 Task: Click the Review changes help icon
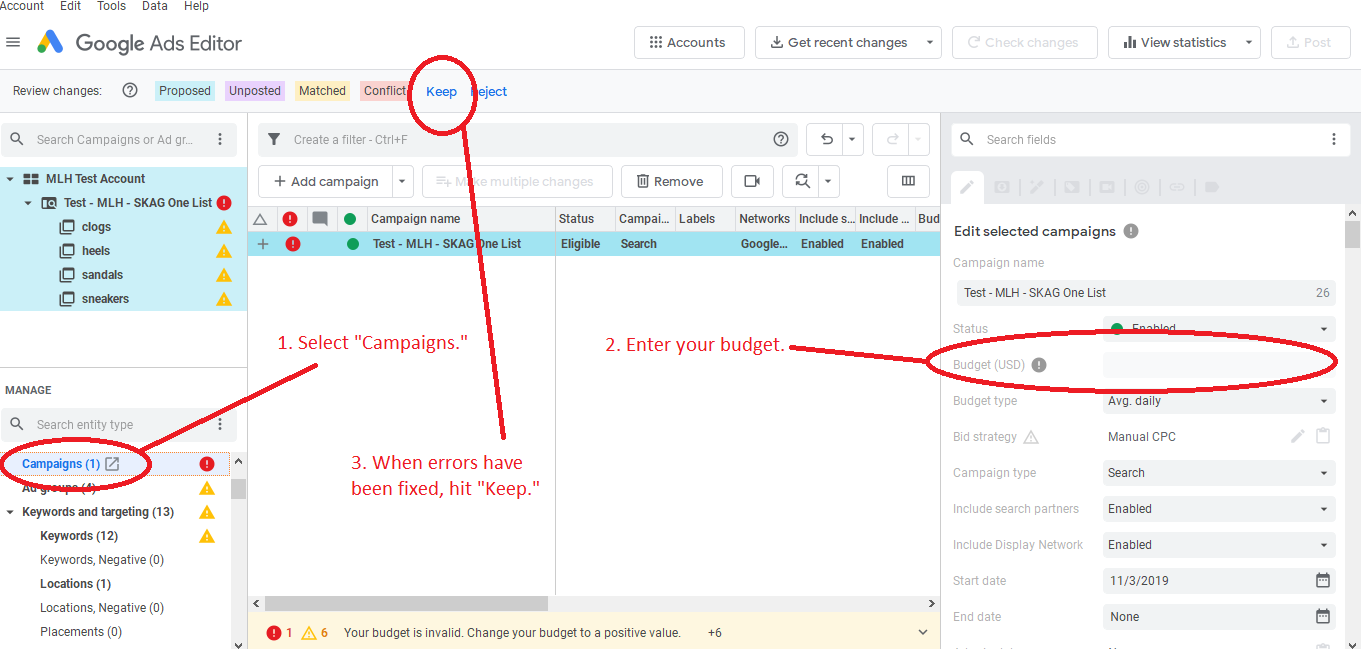click(x=130, y=91)
